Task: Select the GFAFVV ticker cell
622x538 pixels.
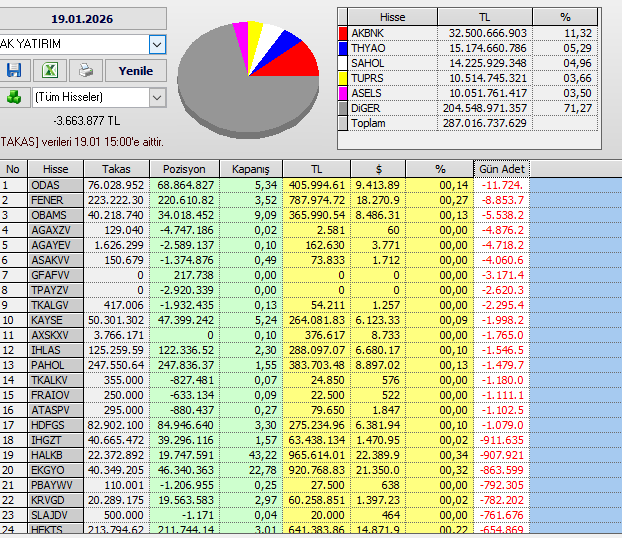Action: [x=56, y=275]
